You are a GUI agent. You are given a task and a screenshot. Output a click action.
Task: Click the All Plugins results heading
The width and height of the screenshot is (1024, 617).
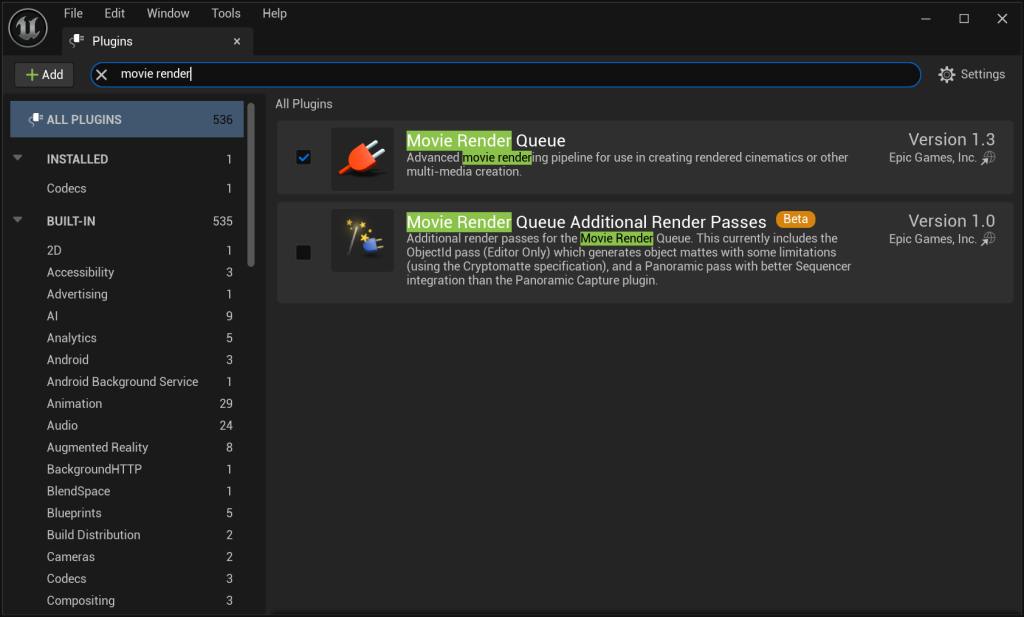pos(304,104)
